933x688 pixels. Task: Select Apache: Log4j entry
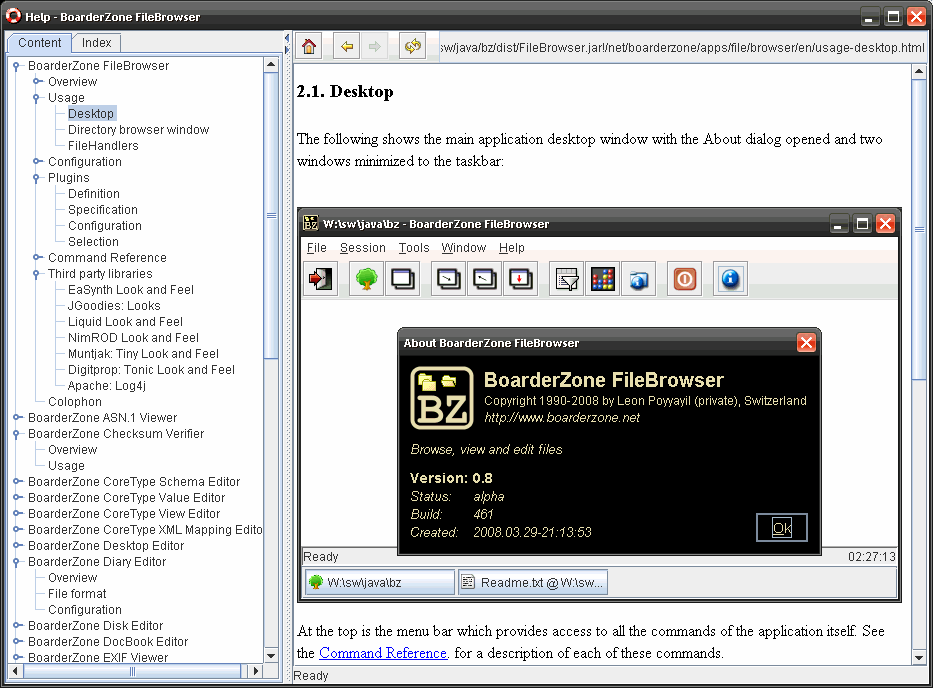(107, 386)
